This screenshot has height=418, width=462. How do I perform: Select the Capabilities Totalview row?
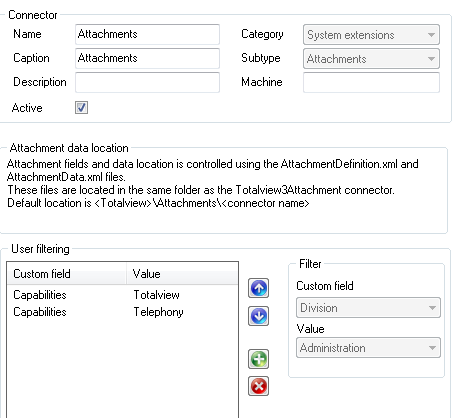coord(123,295)
